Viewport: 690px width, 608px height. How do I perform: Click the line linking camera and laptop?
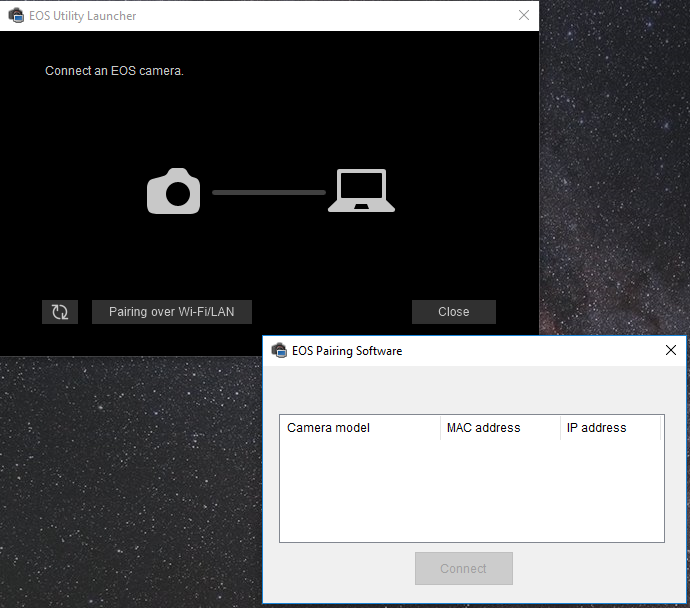pos(268,191)
